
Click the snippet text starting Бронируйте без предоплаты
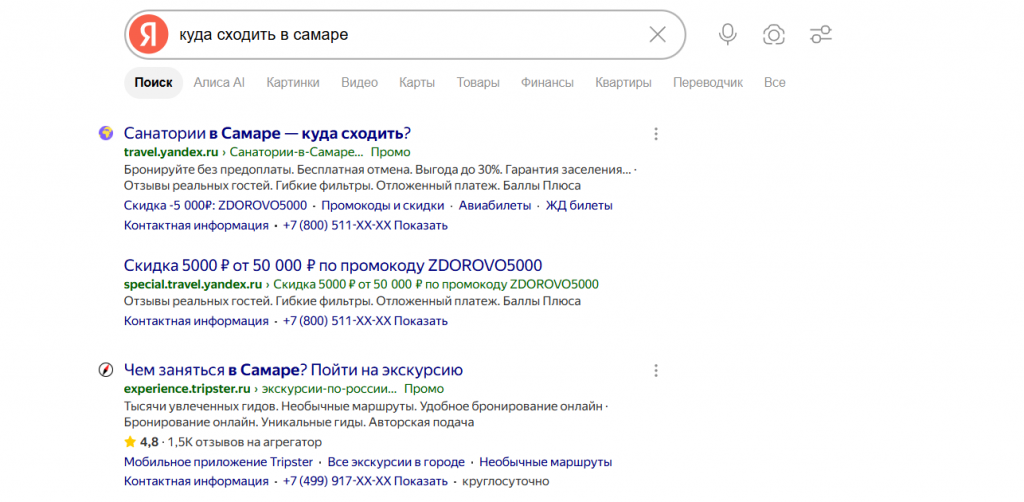380,178
